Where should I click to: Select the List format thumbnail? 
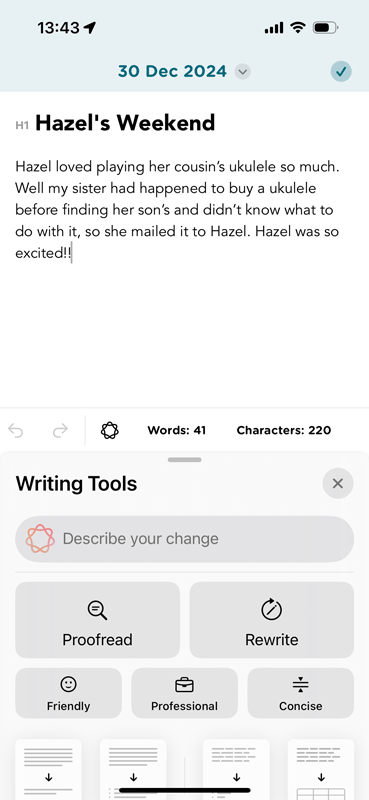point(236,769)
